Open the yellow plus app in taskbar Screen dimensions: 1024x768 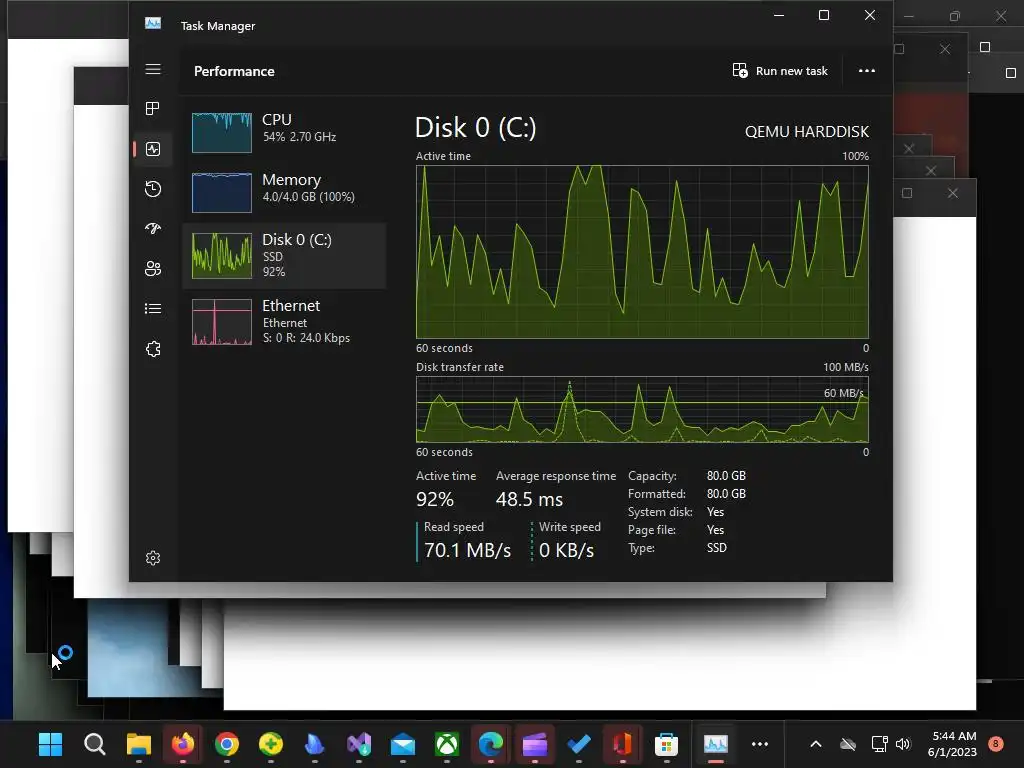[270, 744]
